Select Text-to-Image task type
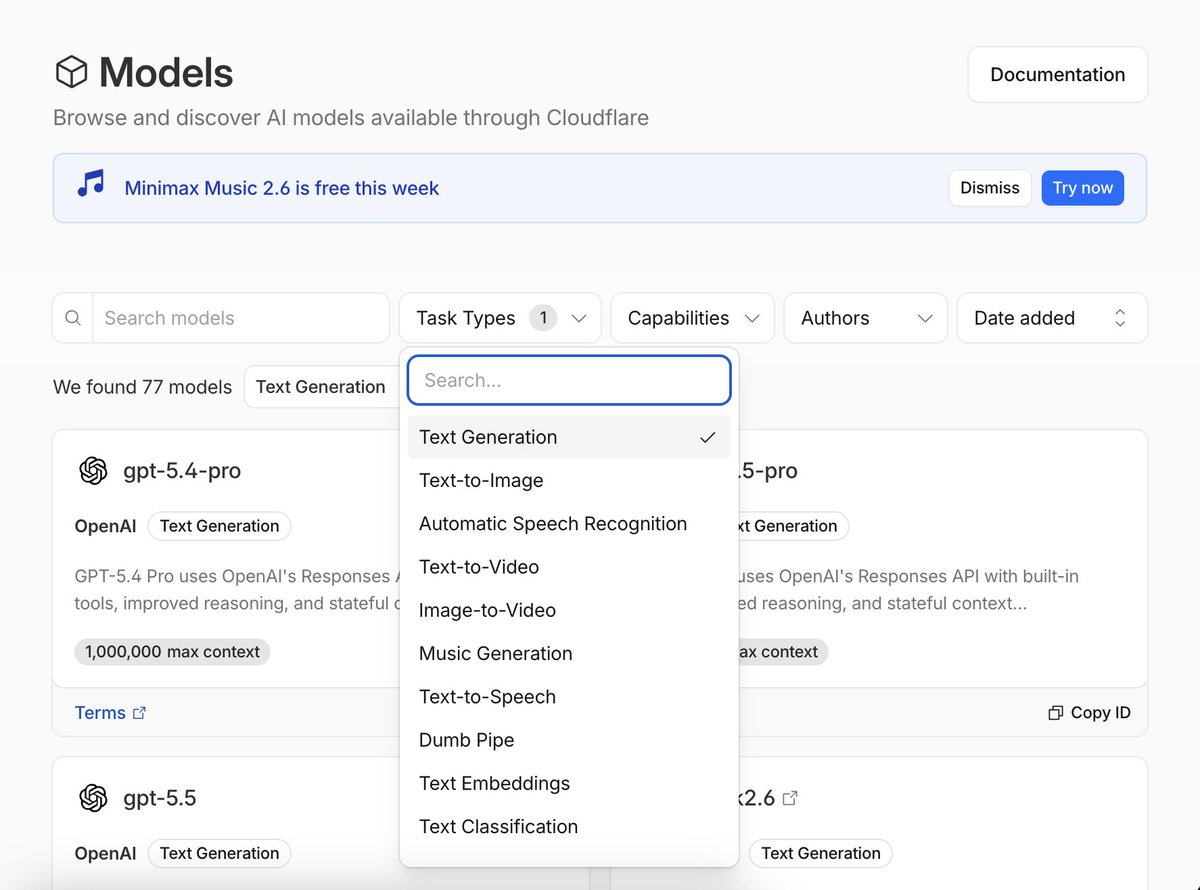This screenshot has width=1200, height=890. pos(569,480)
